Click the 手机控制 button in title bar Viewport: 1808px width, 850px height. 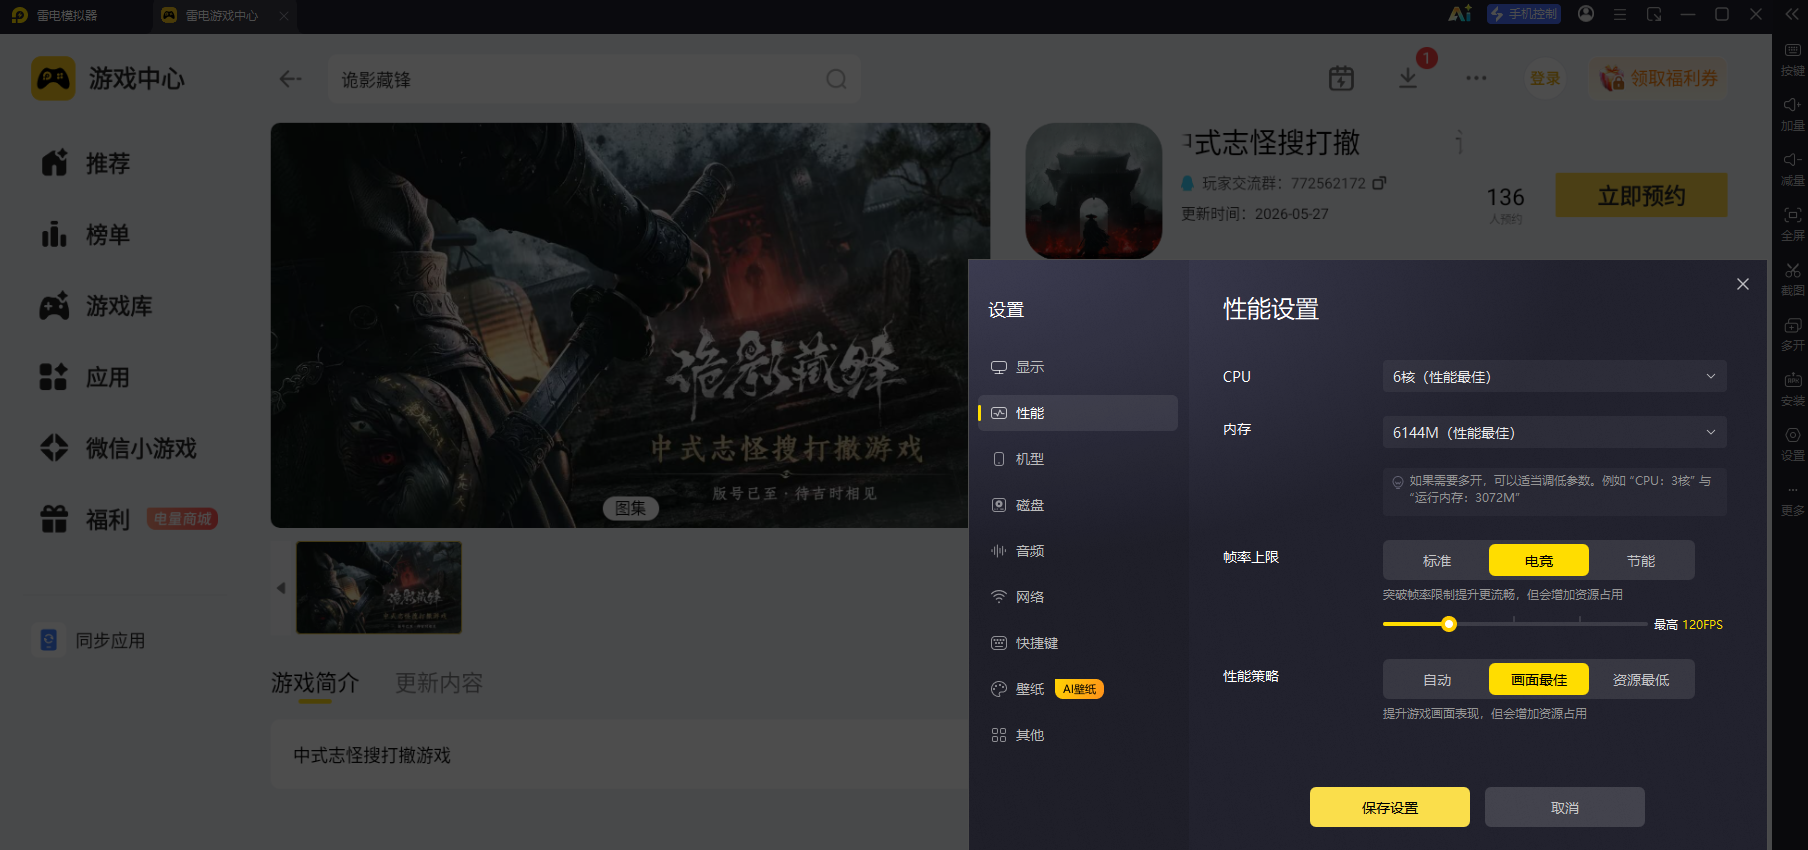click(1524, 14)
